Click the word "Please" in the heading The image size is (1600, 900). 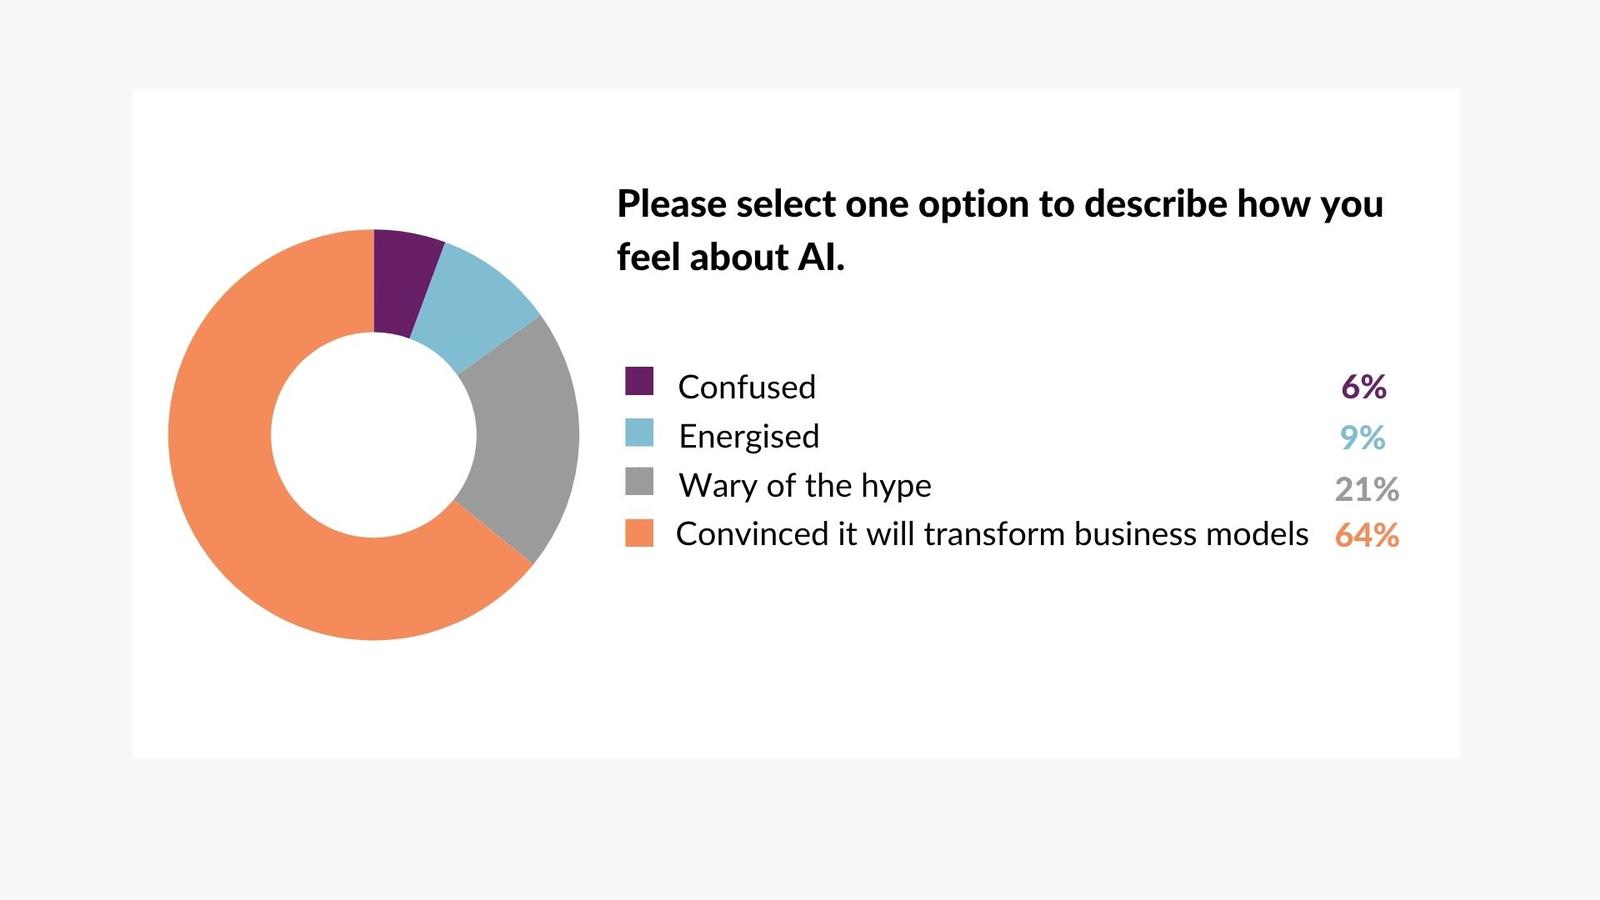pos(672,204)
